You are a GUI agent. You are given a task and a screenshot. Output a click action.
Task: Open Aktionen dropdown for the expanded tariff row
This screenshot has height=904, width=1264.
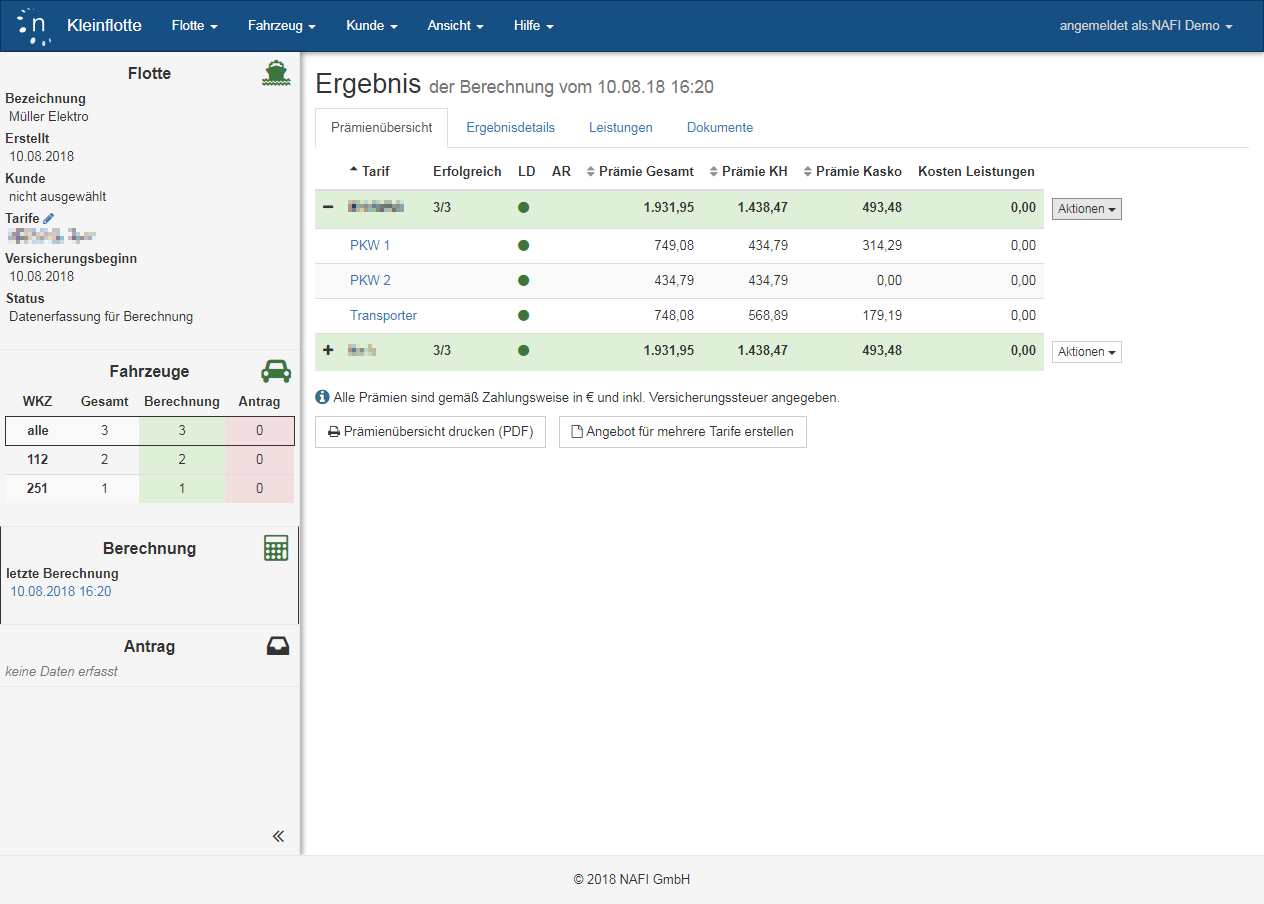tap(1087, 209)
